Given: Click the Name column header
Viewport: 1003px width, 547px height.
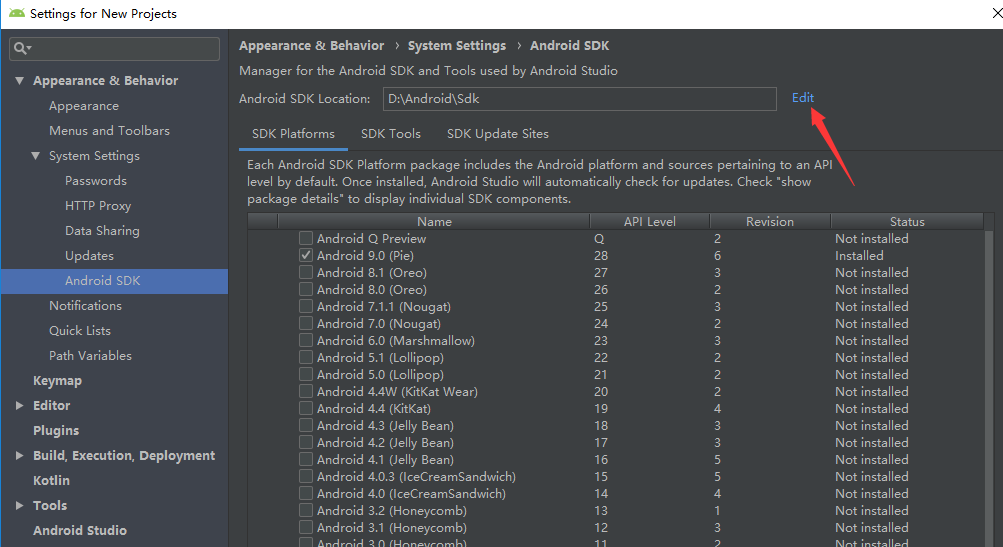Looking at the screenshot, I should coord(434,221).
